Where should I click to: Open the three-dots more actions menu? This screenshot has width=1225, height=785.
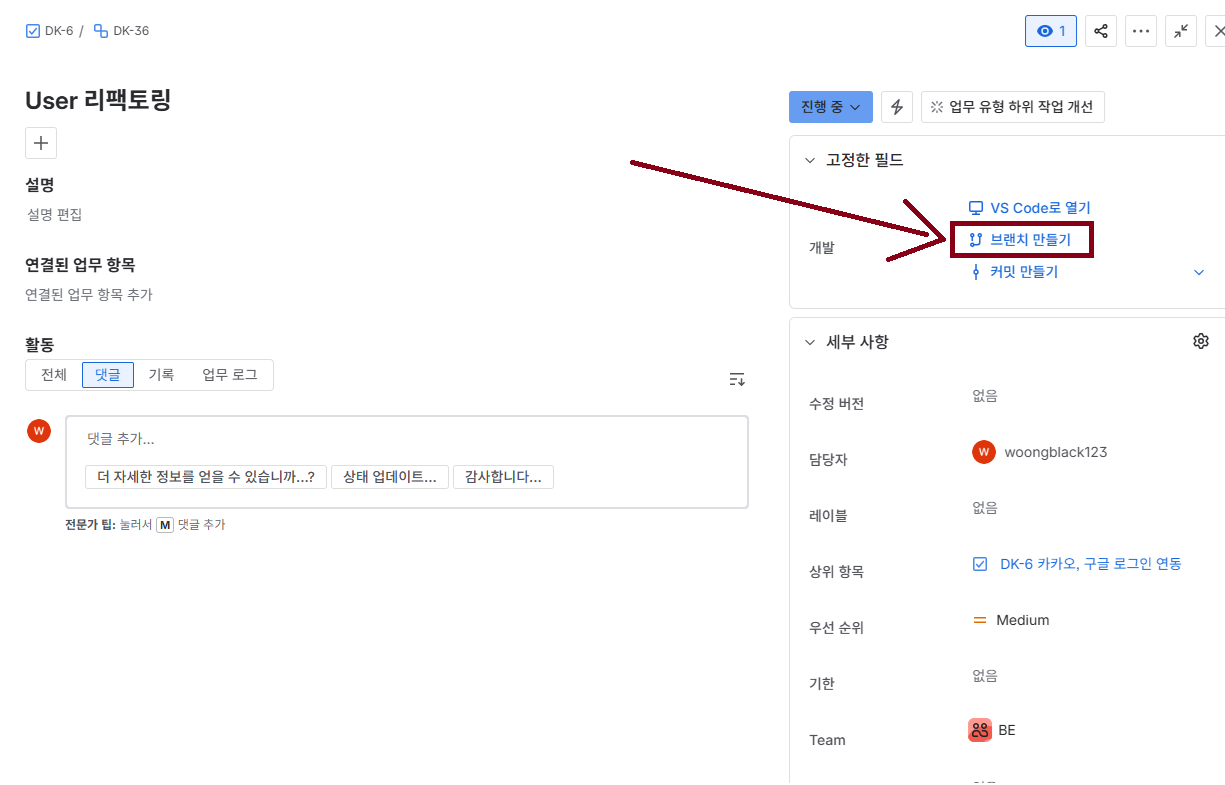coord(1141,31)
